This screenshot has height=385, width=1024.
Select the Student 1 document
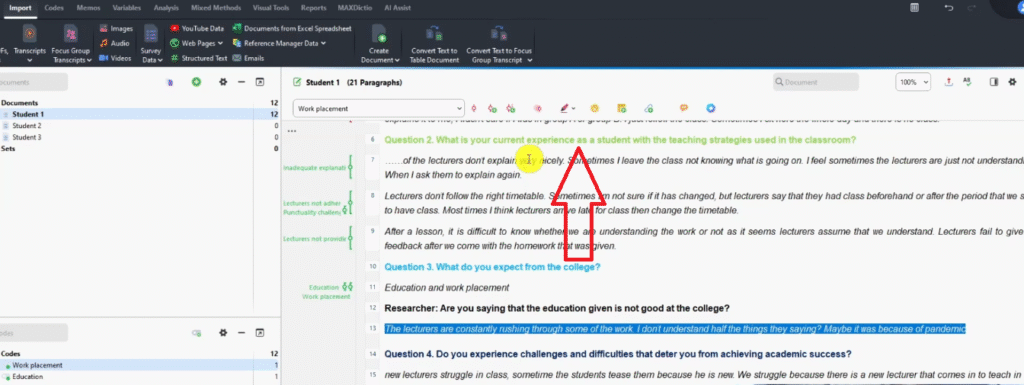tap(140, 114)
